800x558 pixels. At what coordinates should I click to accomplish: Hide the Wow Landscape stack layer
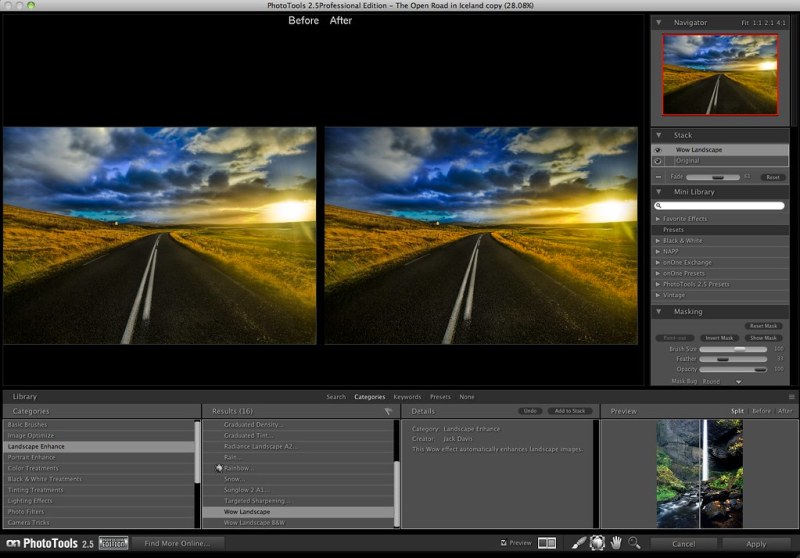pos(658,150)
